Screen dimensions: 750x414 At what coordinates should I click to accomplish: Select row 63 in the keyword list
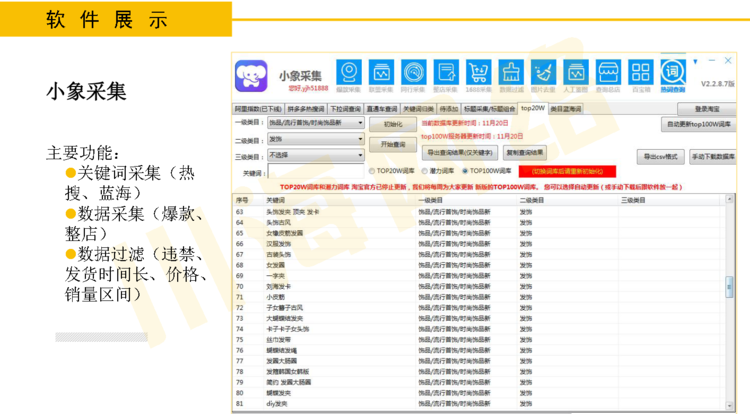(x=479, y=212)
